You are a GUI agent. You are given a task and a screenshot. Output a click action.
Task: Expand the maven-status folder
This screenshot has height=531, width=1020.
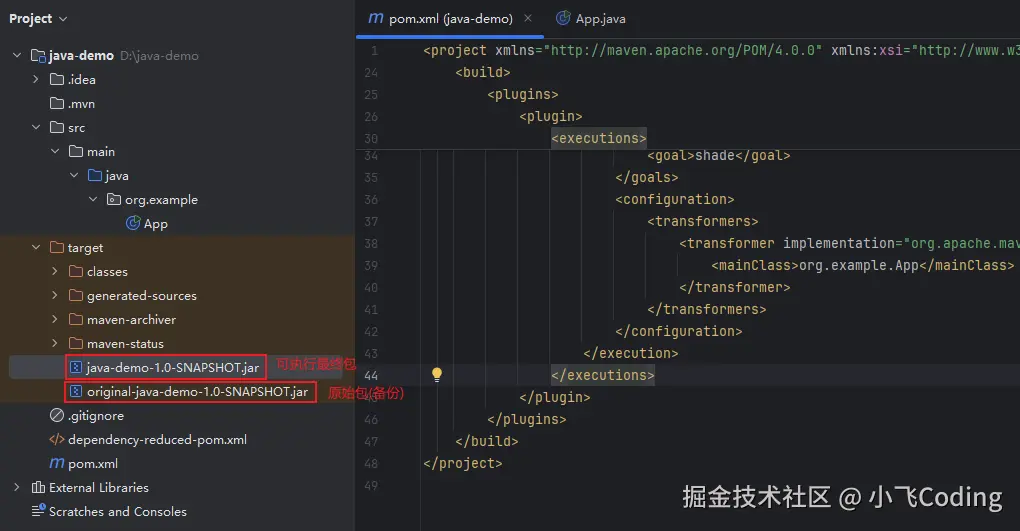55,343
